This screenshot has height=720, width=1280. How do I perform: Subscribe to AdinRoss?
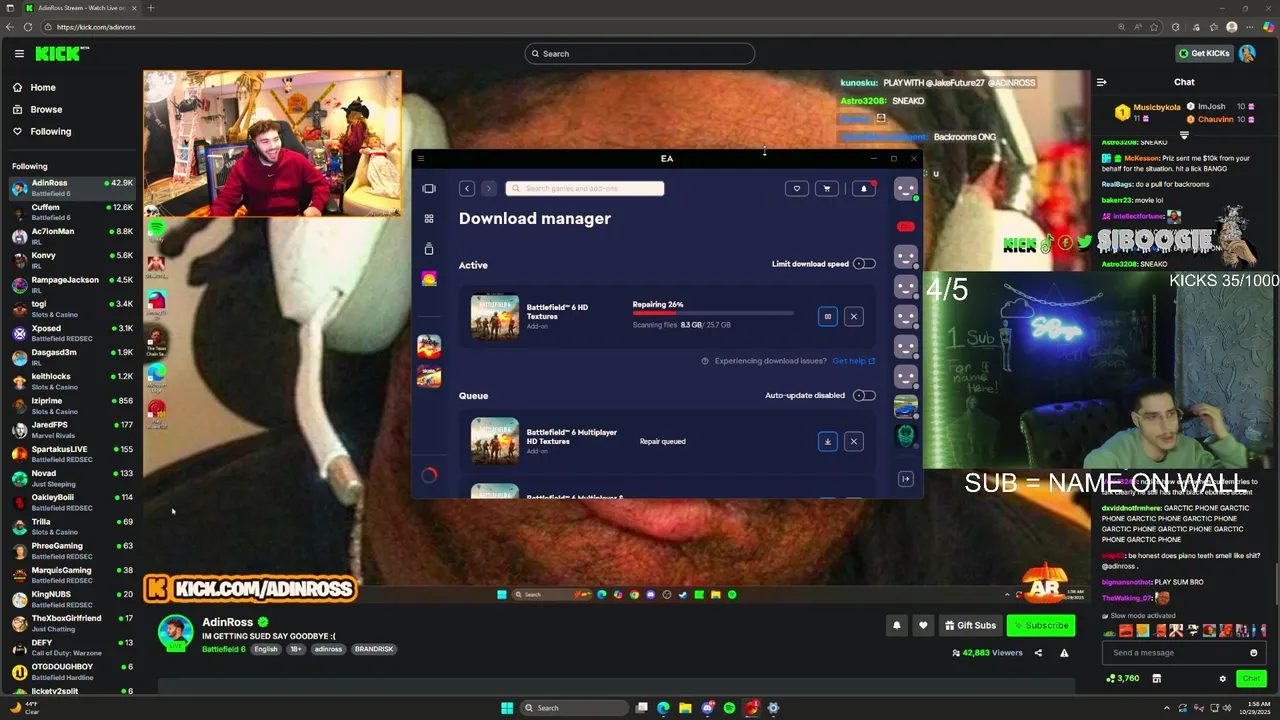pyautogui.click(x=1041, y=626)
